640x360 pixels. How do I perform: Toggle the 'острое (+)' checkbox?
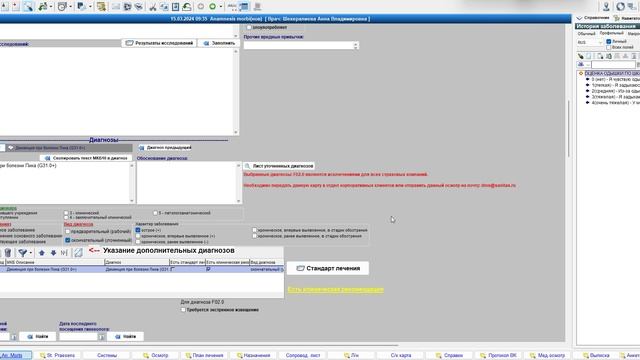[x=138, y=230]
